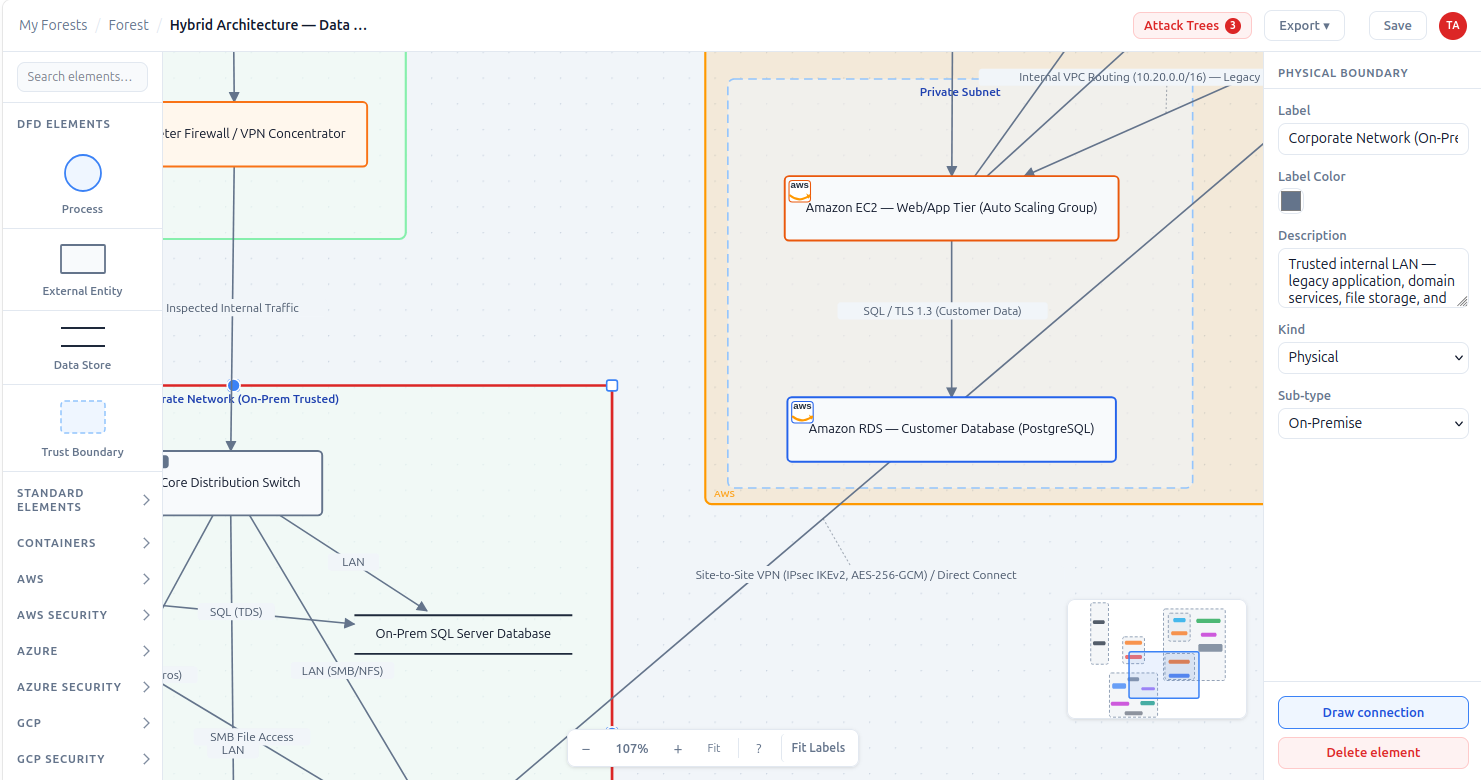The height and width of the screenshot is (780, 1481).
Task: Select the On-Prem SQL Server Database store
Action: (x=463, y=634)
